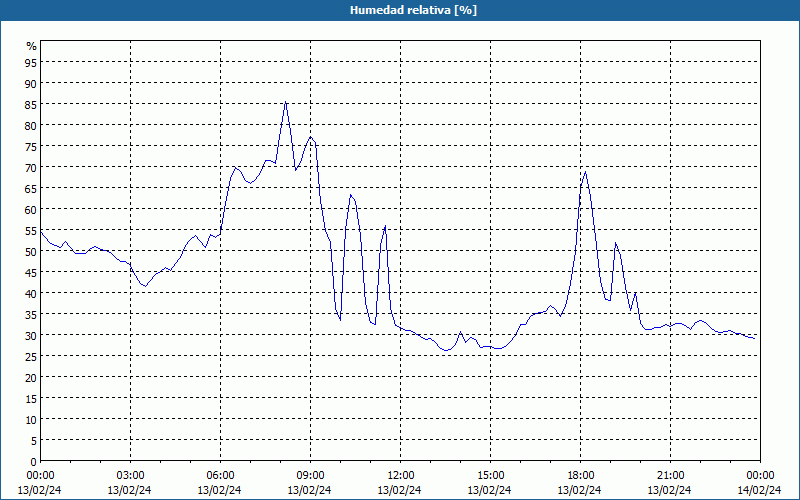This screenshot has height=500, width=800.
Task: Click the 90 value on the Y axis
Action: (31, 83)
